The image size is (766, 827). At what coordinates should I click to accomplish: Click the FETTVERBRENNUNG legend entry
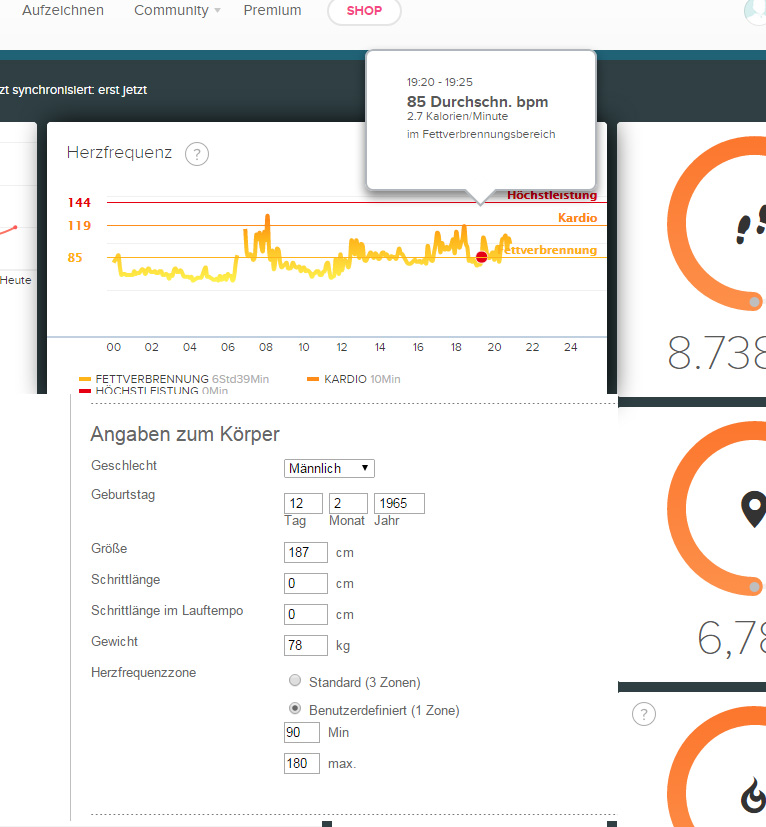coord(174,379)
